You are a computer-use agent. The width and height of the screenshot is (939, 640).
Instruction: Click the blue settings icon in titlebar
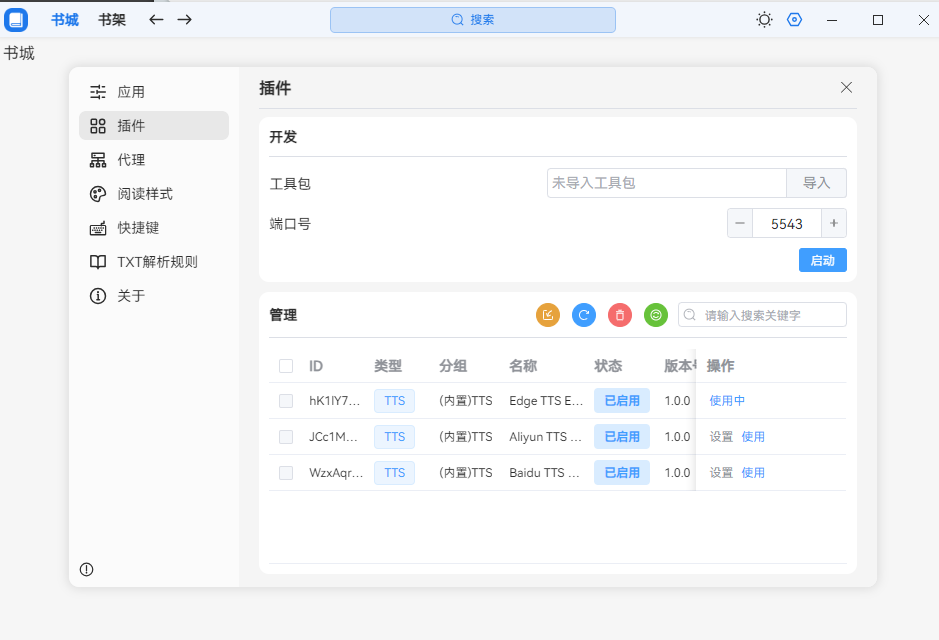pyautogui.click(x=794, y=19)
